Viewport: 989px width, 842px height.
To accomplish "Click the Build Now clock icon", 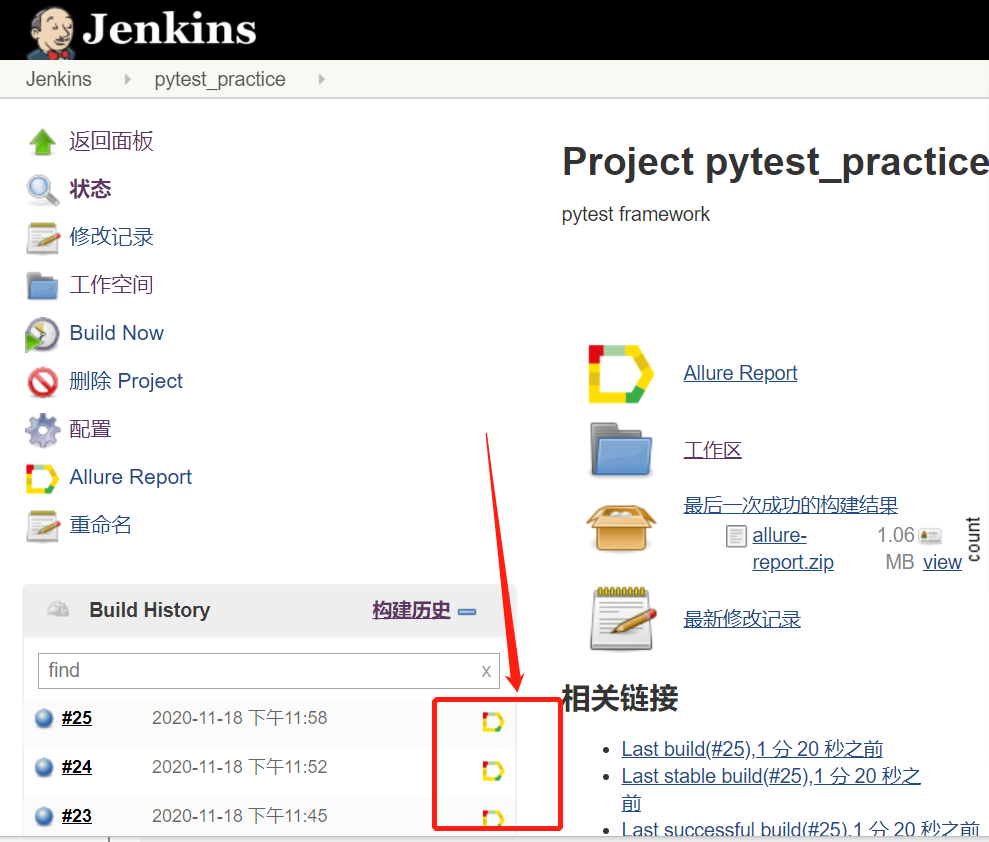I will point(42,334).
